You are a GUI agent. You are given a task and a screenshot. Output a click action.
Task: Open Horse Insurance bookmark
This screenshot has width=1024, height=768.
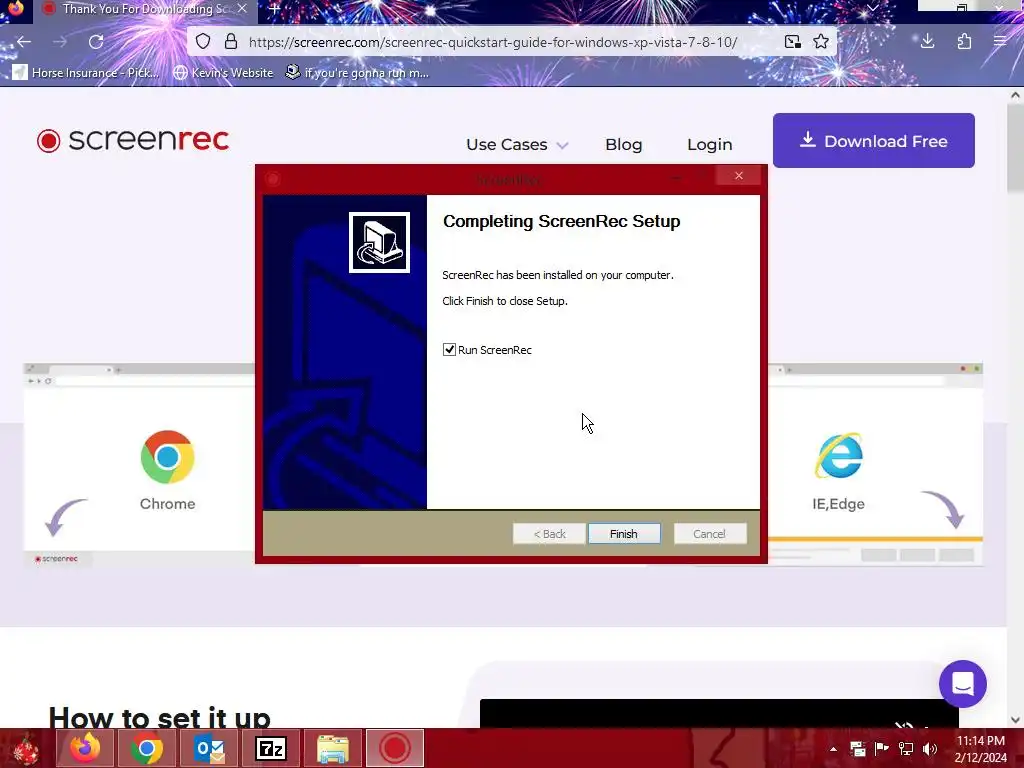(86, 72)
